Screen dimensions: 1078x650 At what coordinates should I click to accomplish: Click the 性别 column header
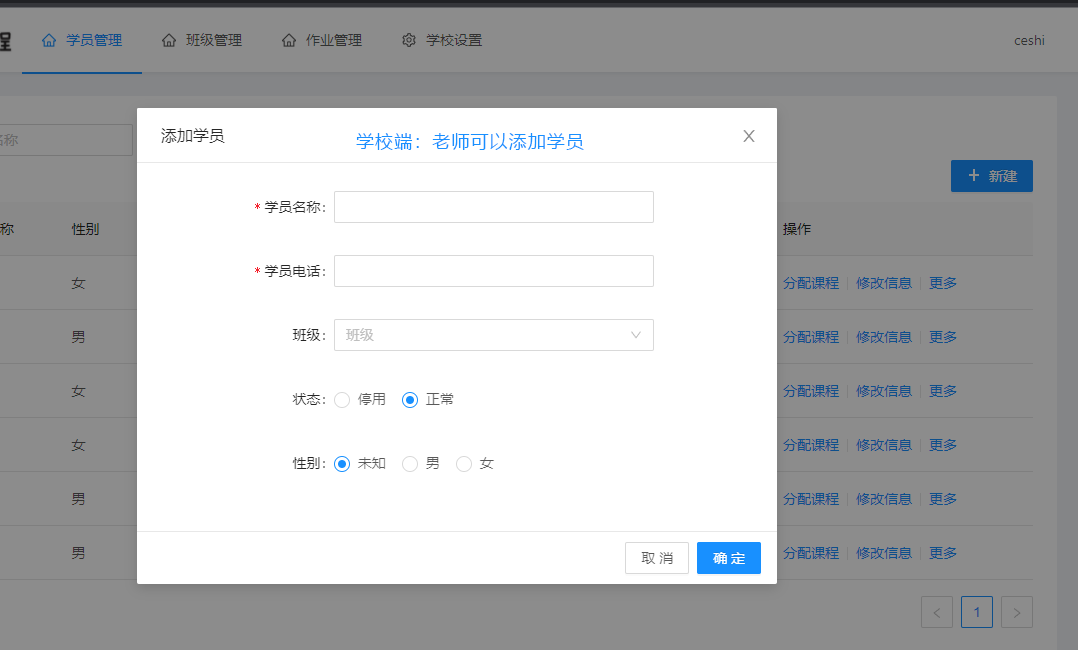(x=85, y=229)
